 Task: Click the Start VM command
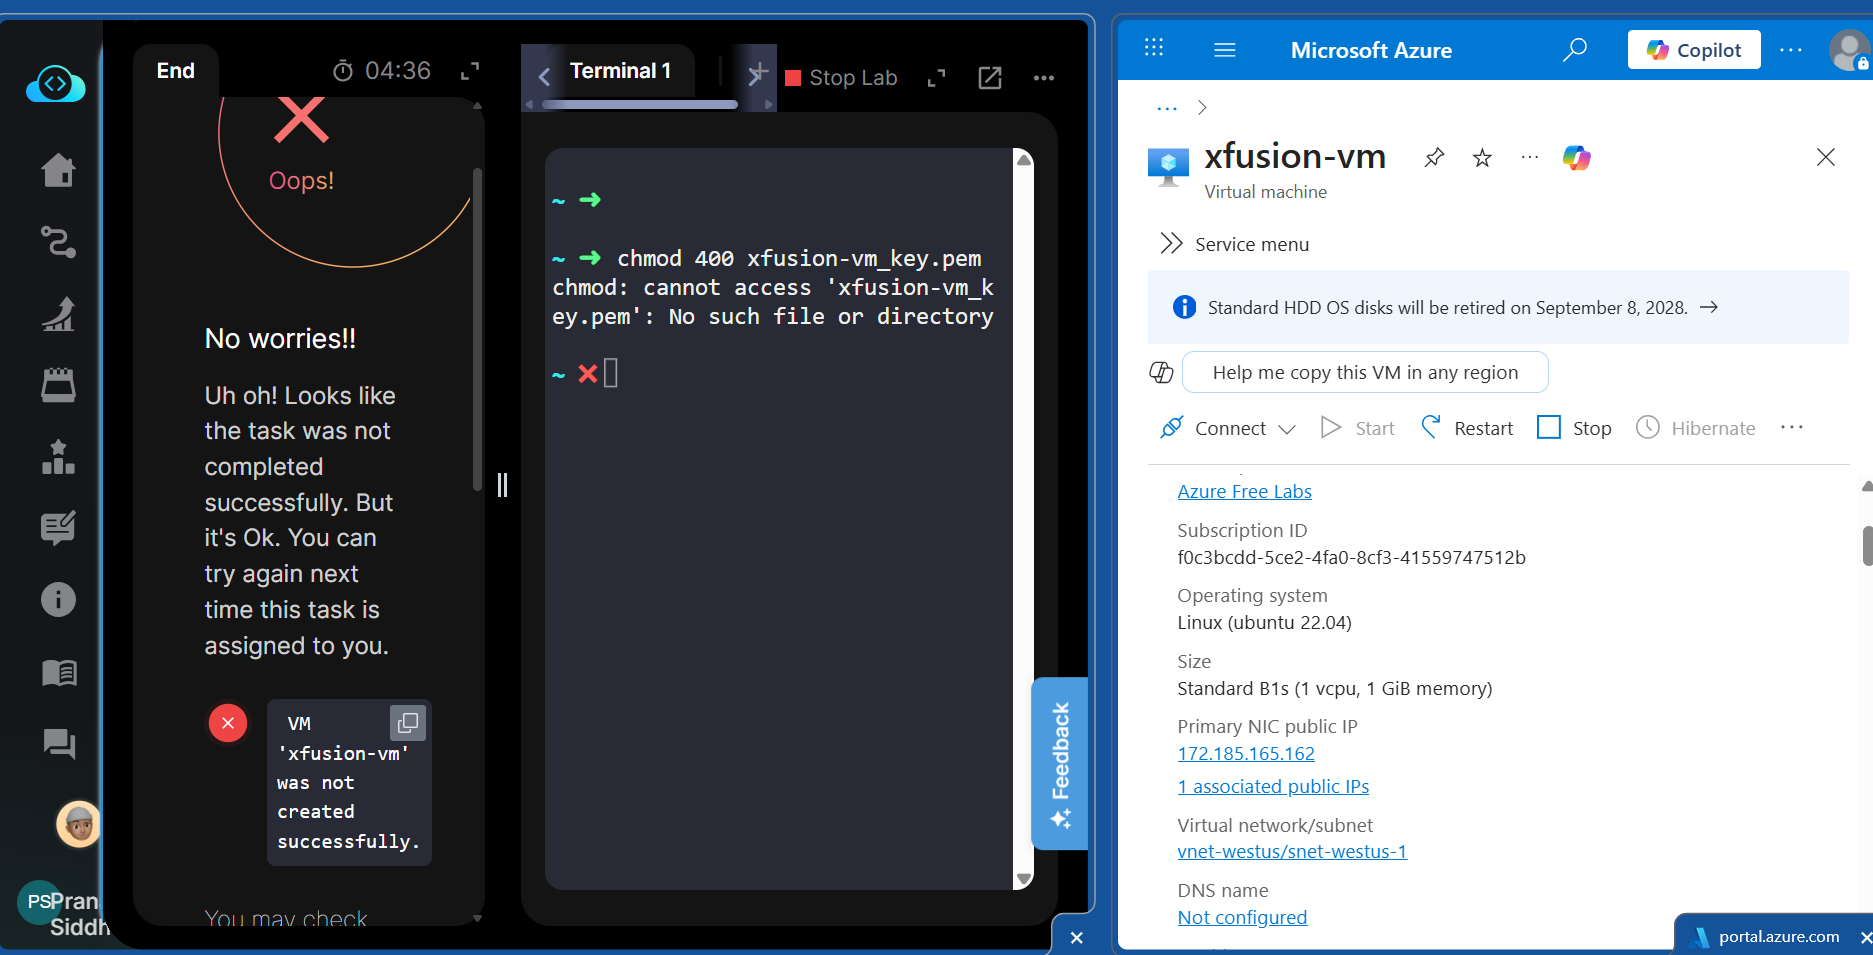[x=1357, y=428]
